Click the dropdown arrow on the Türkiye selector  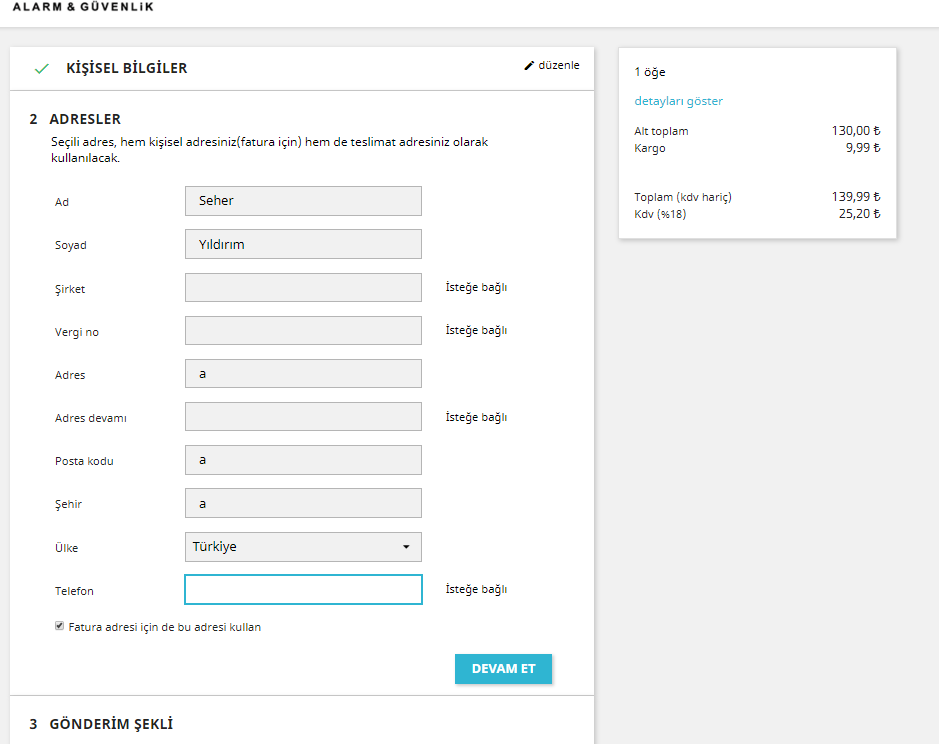pos(406,547)
